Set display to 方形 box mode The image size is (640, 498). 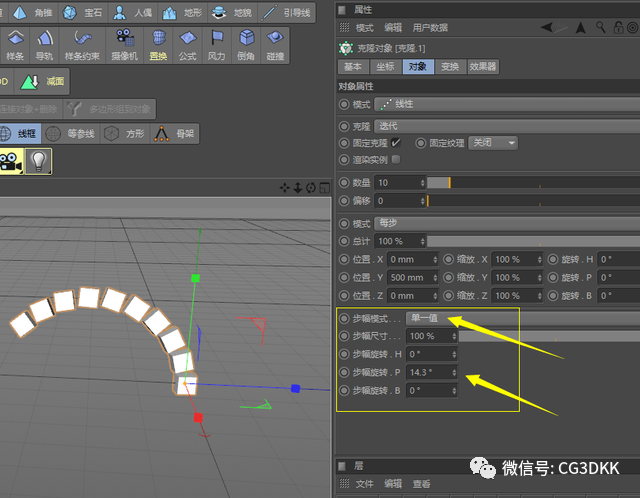pos(125,133)
